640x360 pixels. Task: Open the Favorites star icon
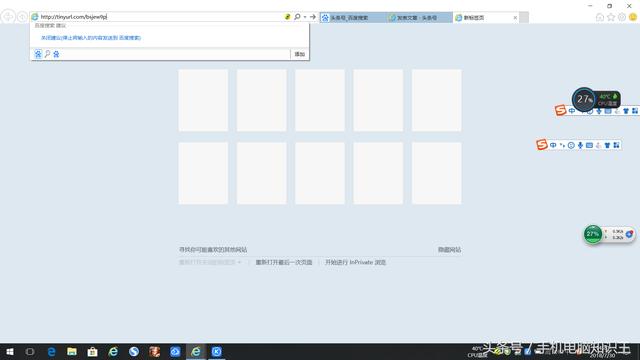coord(611,17)
